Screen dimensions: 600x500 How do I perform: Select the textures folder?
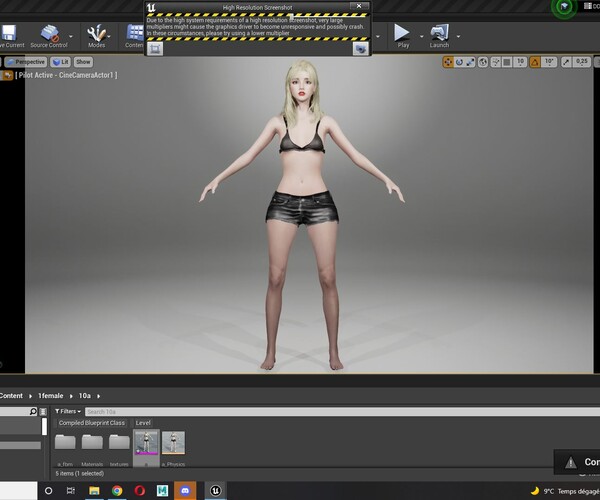point(119,450)
